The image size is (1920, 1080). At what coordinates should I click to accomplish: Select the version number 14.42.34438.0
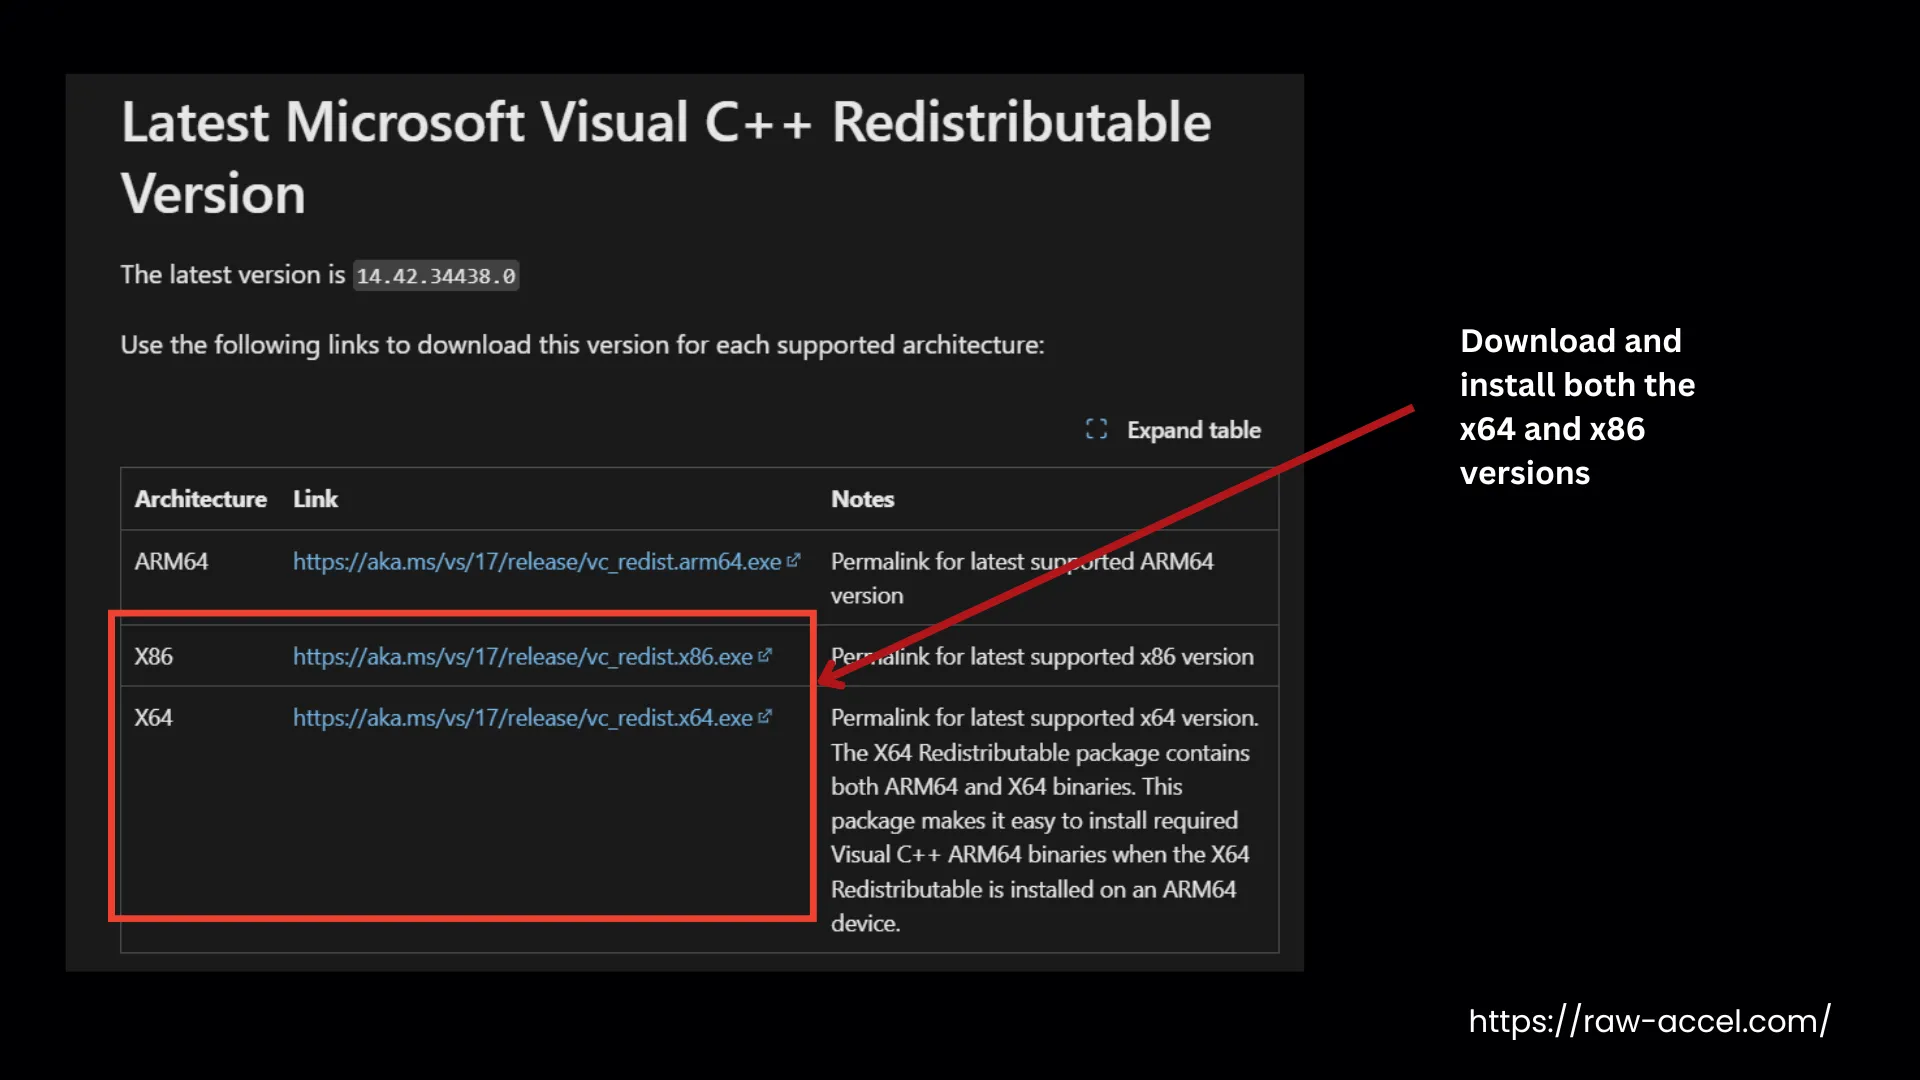click(436, 276)
